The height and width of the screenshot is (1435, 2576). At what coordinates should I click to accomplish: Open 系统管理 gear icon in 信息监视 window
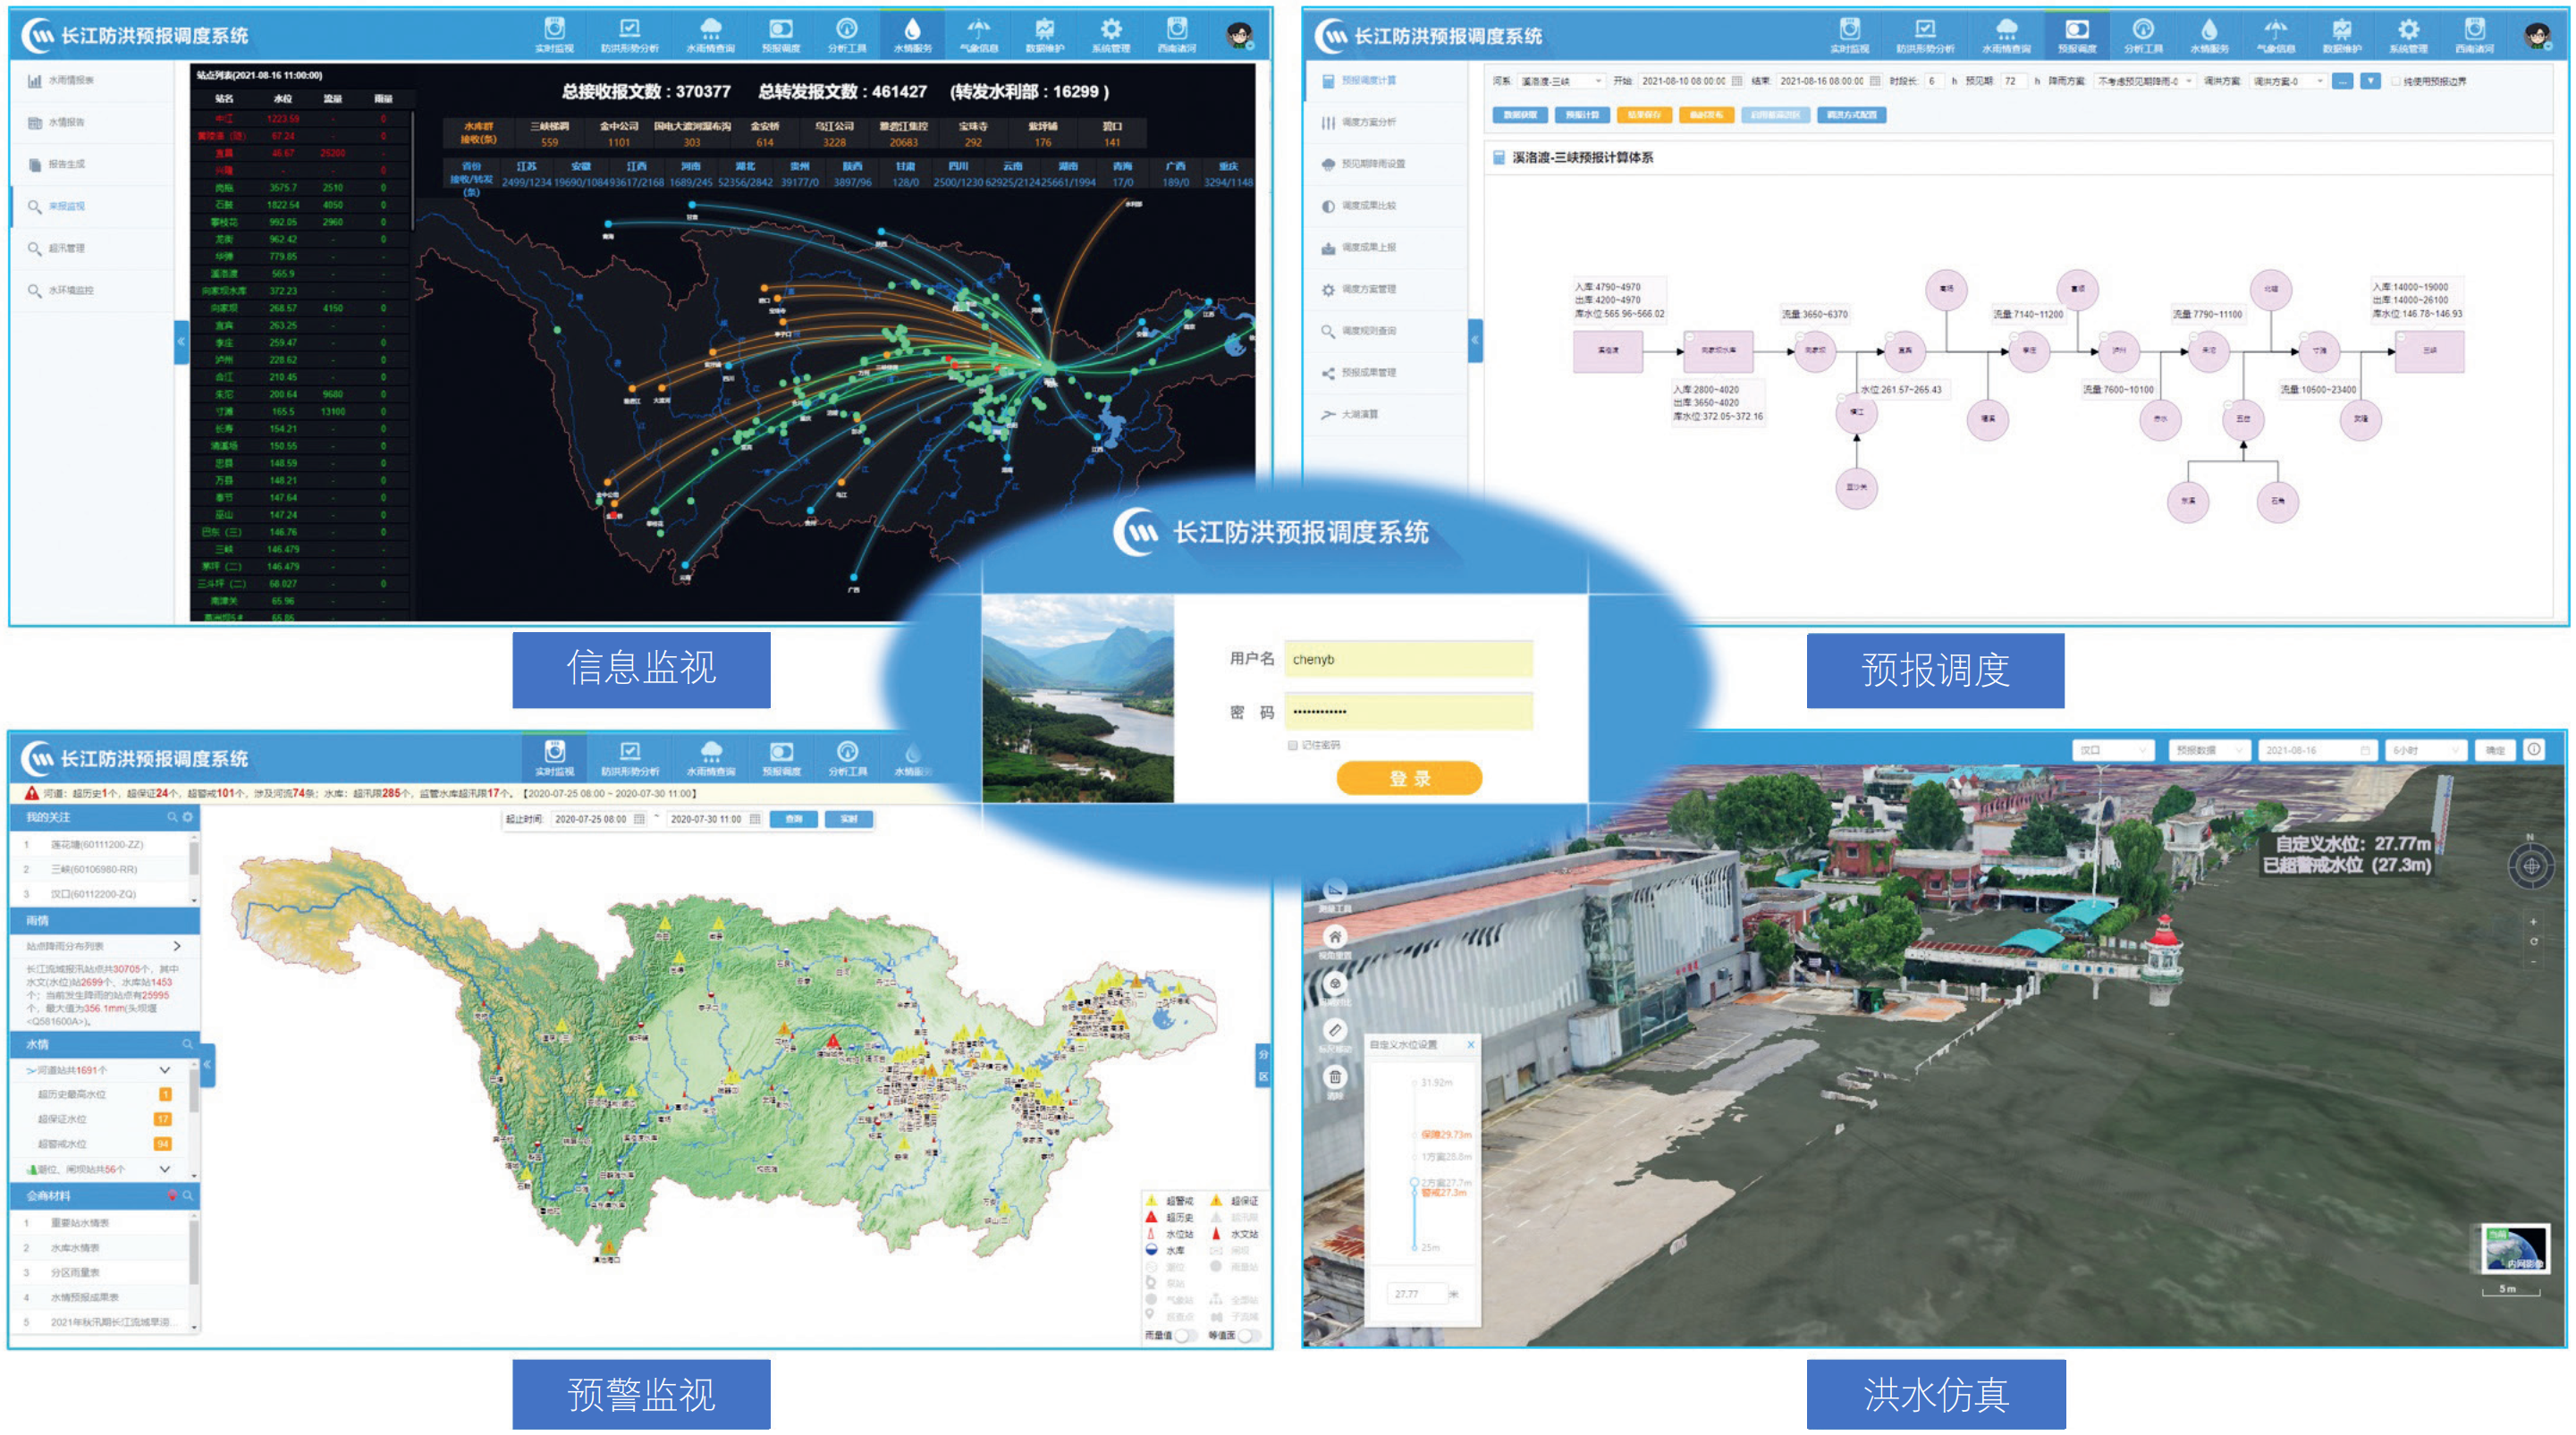click(1110, 35)
